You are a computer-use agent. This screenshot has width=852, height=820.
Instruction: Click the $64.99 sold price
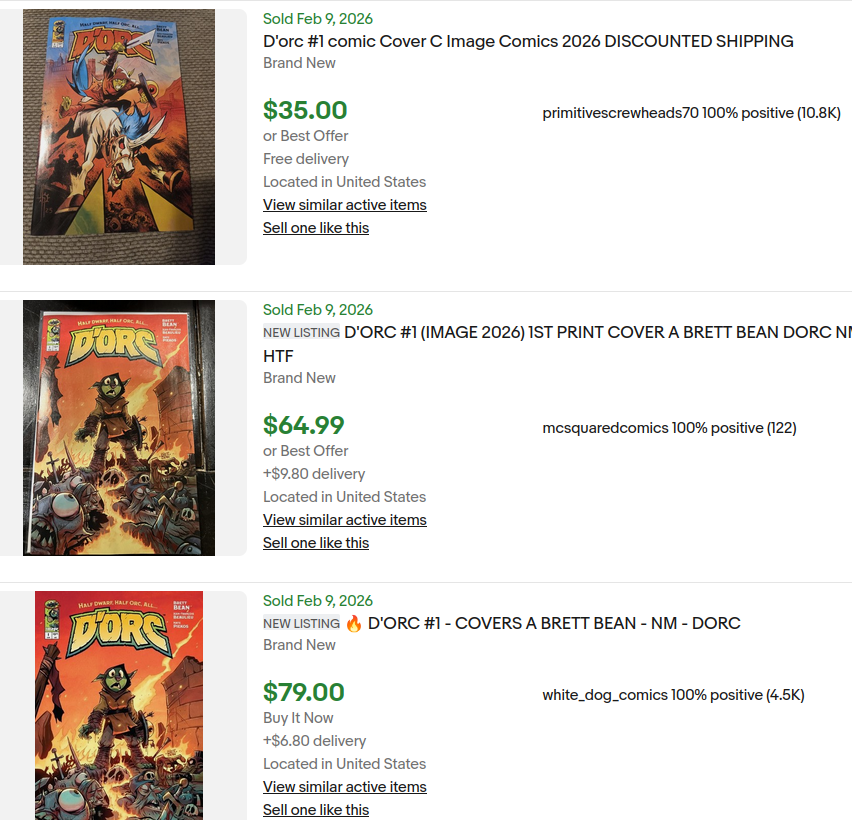[303, 425]
